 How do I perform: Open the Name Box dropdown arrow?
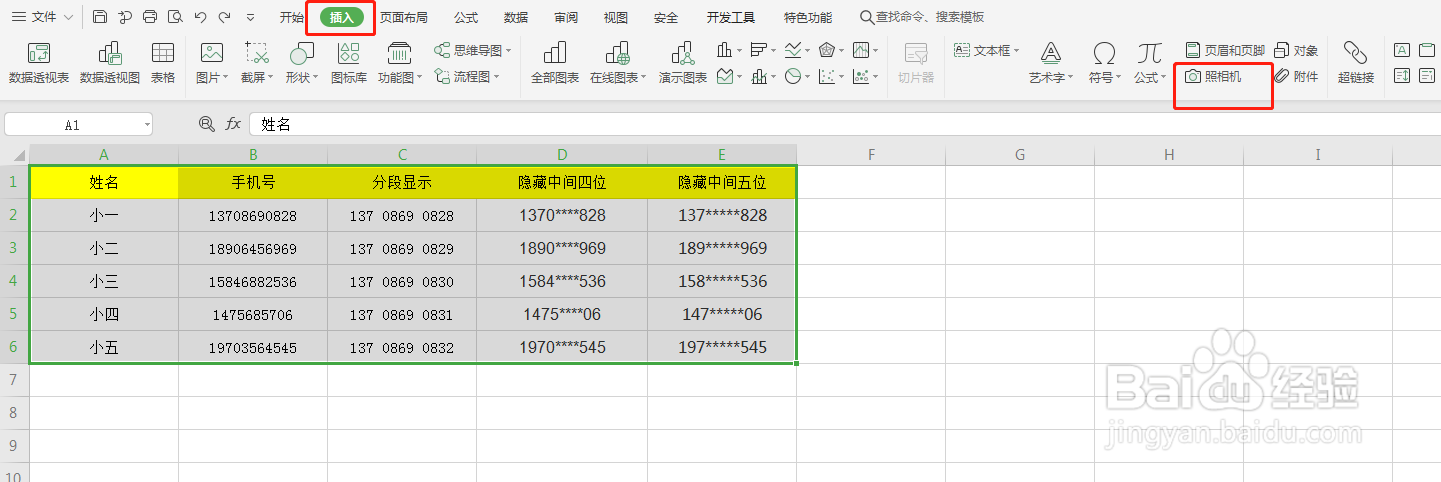147,125
